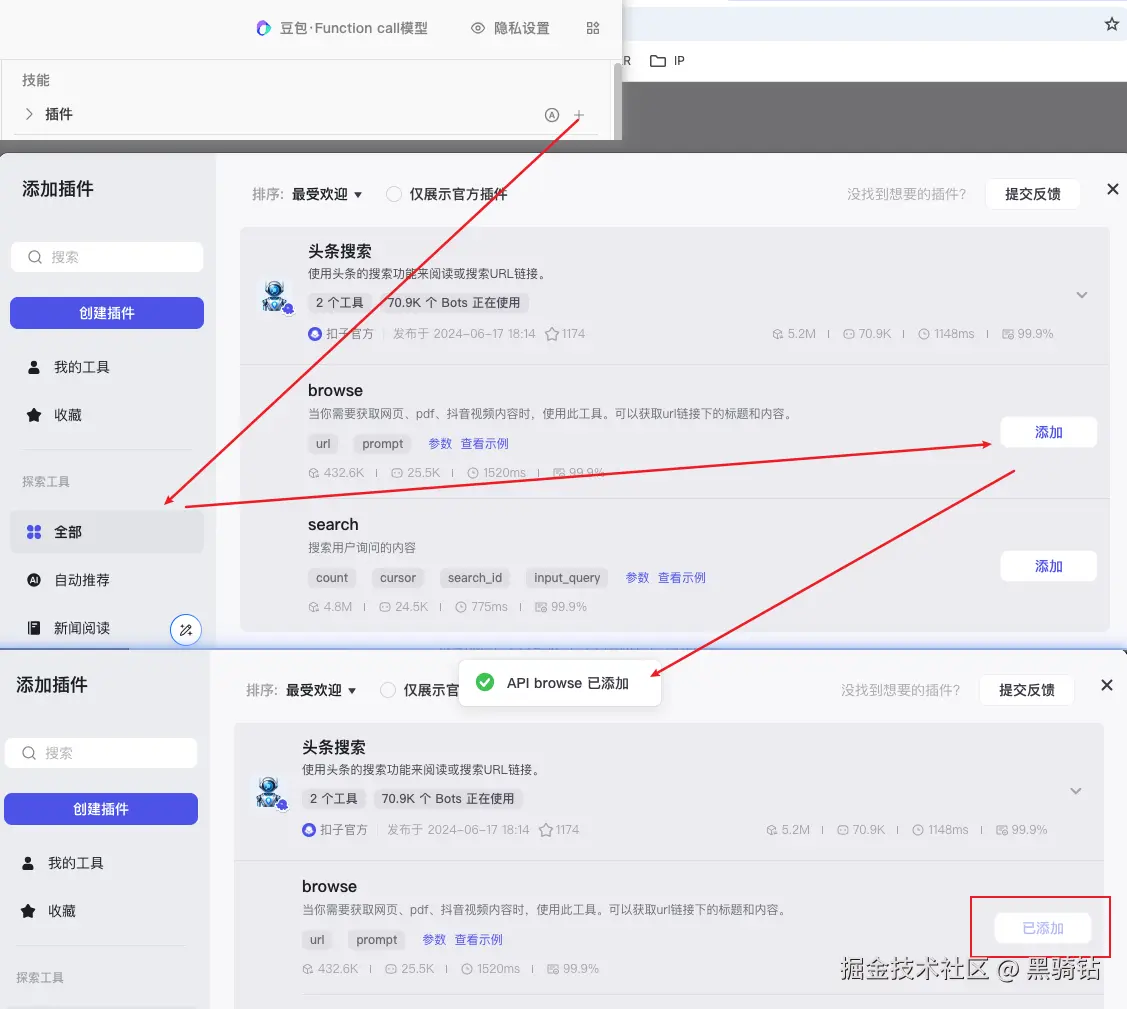Click 25.5K bots icon in lower browse row
Image resolution: width=1127 pixels, height=1009 pixels.
[x=390, y=969]
